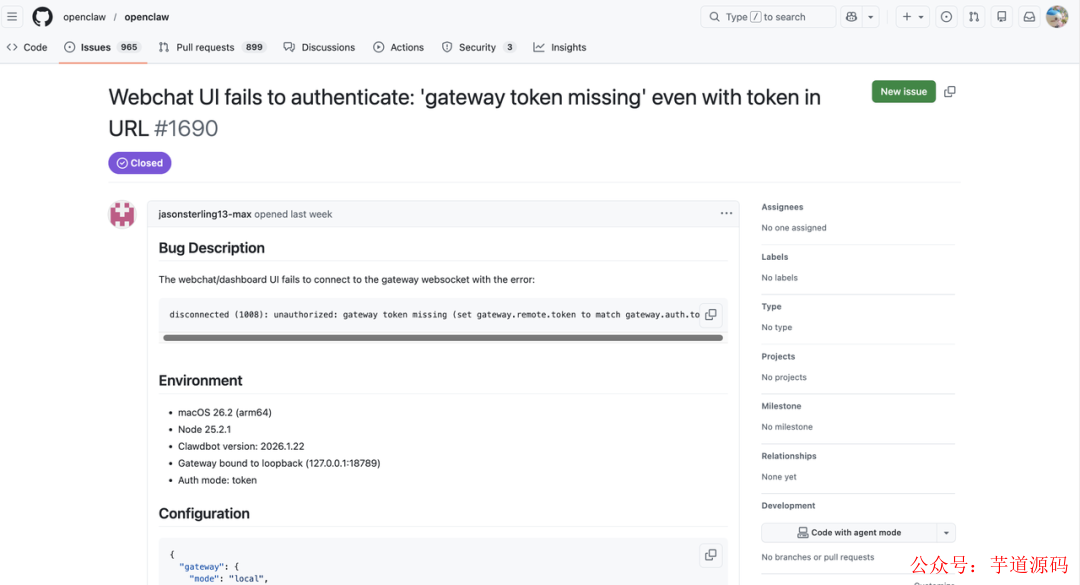Expand the Copilot model dropdown arrow
Viewport: 1080px width, 585px height.
(x=869, y=16)
